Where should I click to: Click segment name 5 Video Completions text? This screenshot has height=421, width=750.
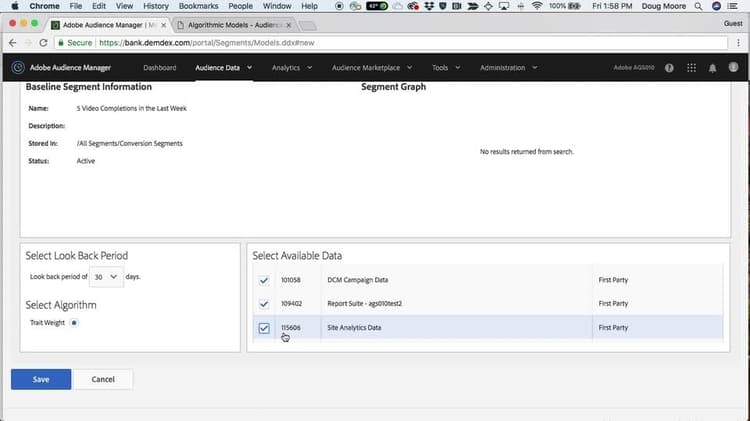[x=132, y=109]
